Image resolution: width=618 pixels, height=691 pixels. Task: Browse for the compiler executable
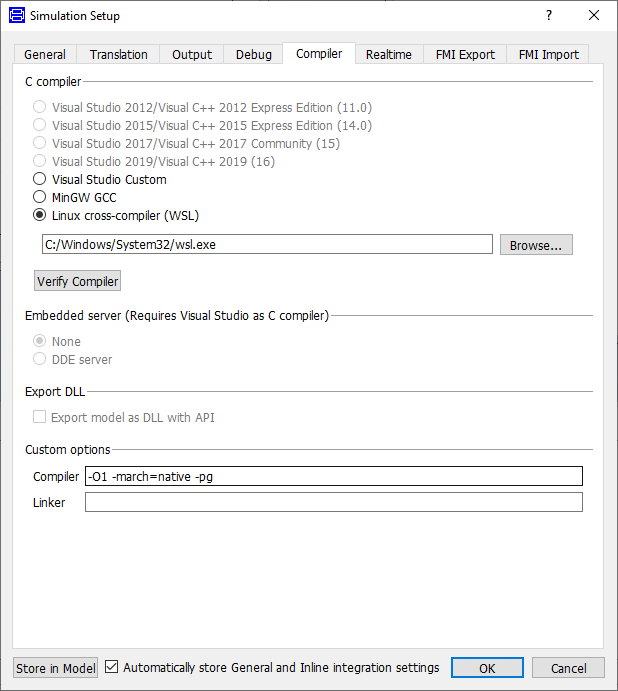(536, 245)
